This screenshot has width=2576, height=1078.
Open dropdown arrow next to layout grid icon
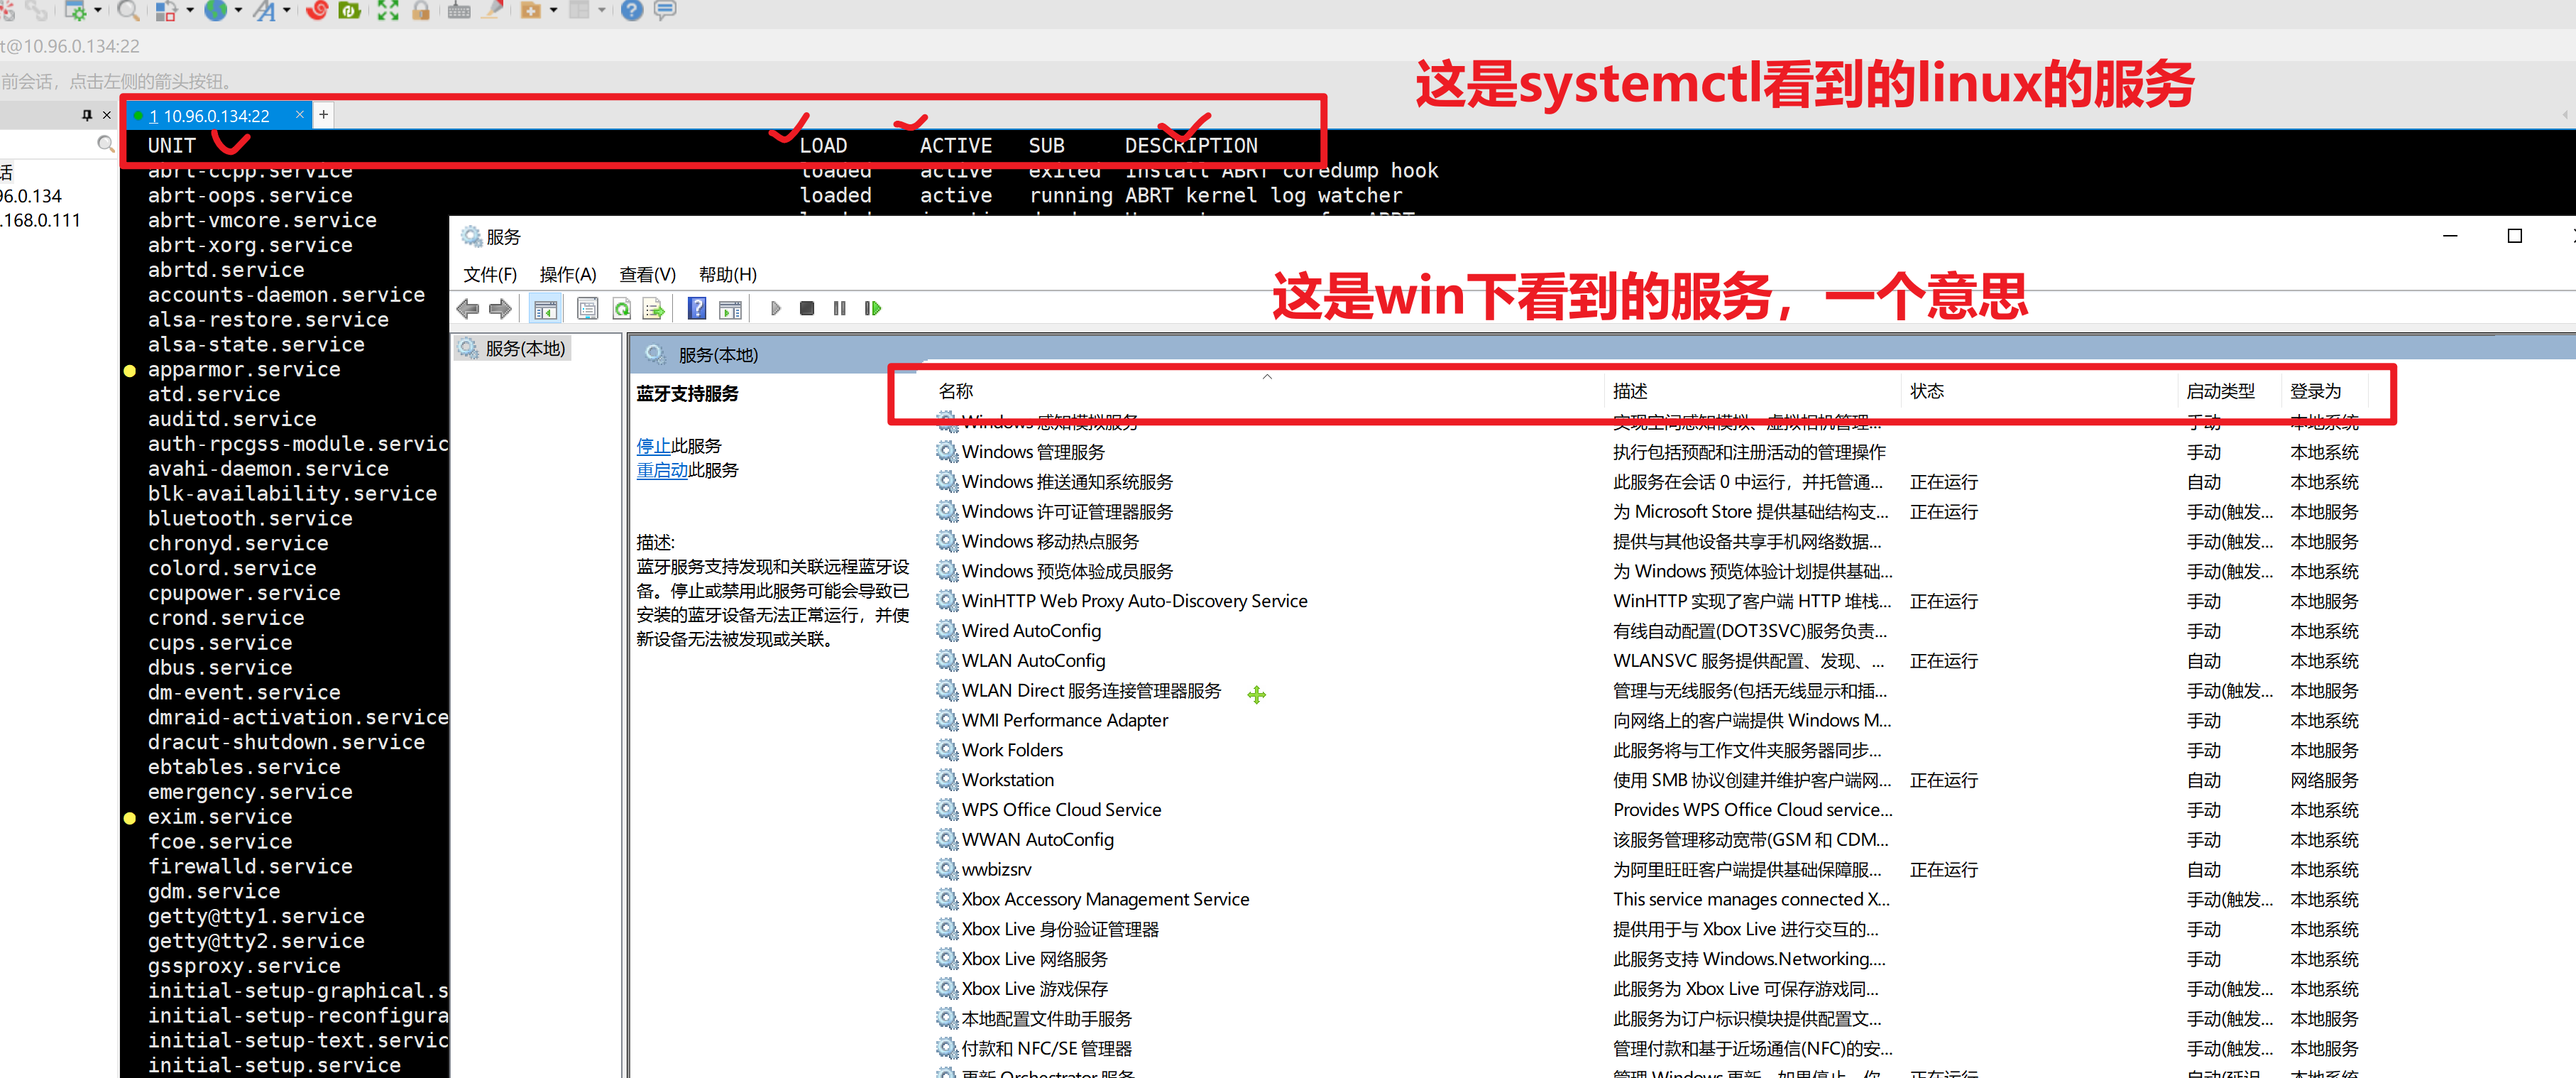[x=602, y=11]
